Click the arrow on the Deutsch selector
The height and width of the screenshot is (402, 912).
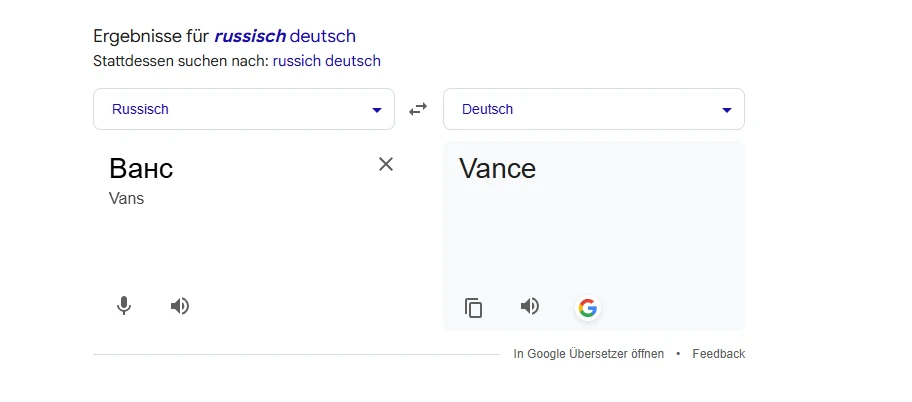727,110
